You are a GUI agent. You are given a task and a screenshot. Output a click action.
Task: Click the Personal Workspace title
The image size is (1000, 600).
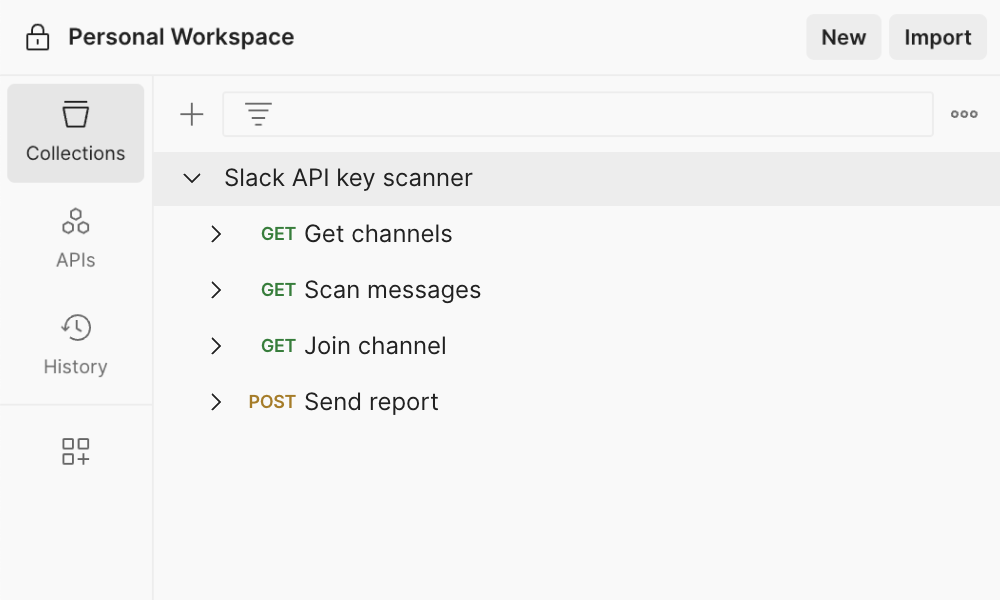point(181,38)
